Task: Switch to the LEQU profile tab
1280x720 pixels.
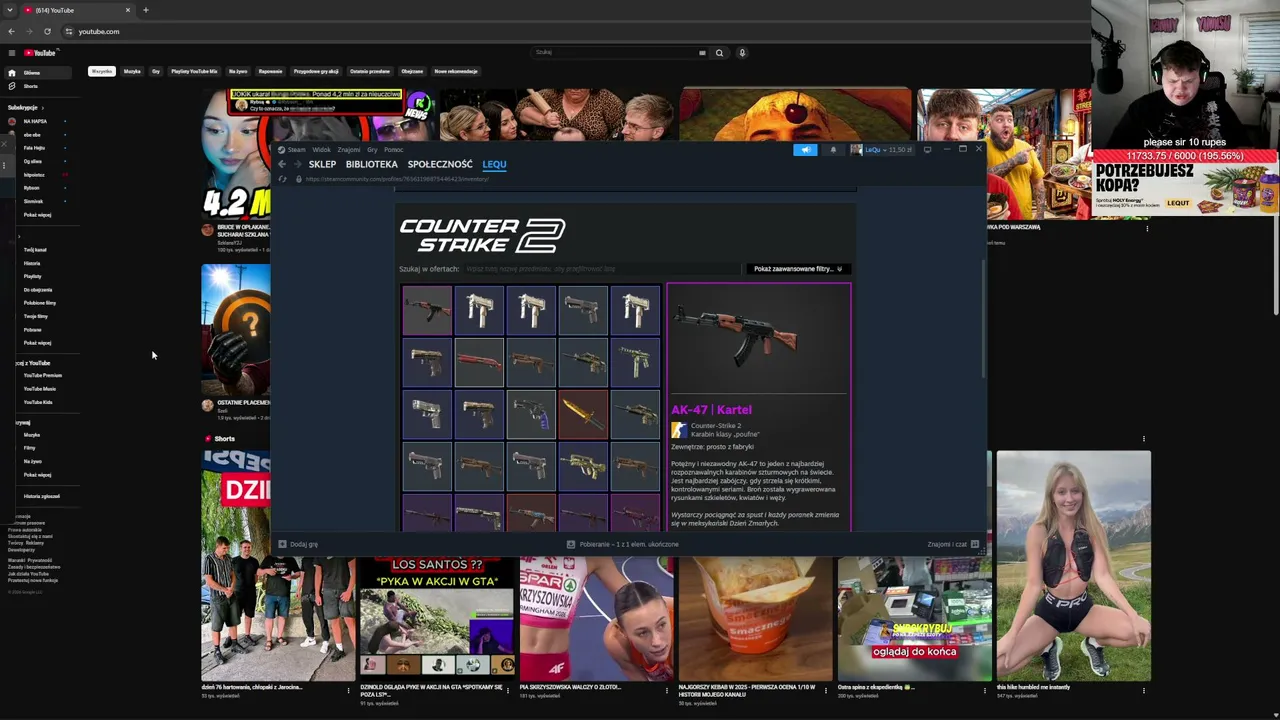Action: 494,164
